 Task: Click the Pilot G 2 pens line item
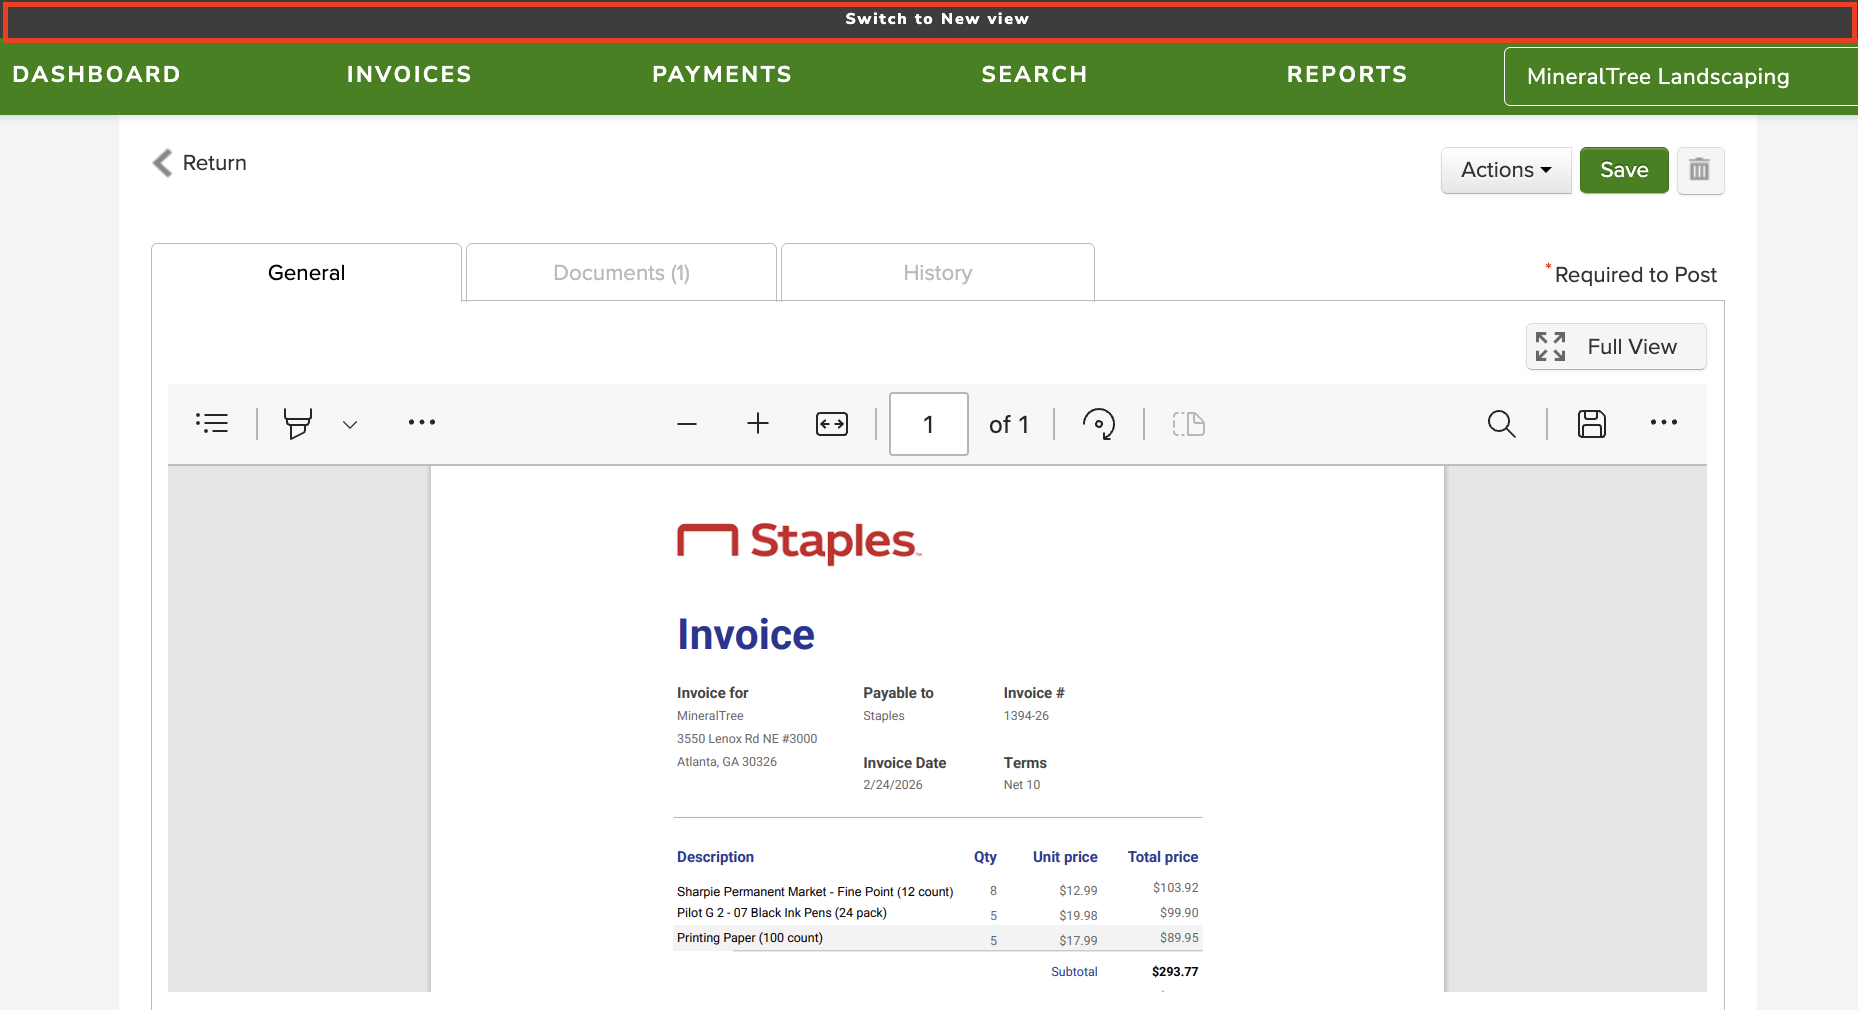pos(782,913)
